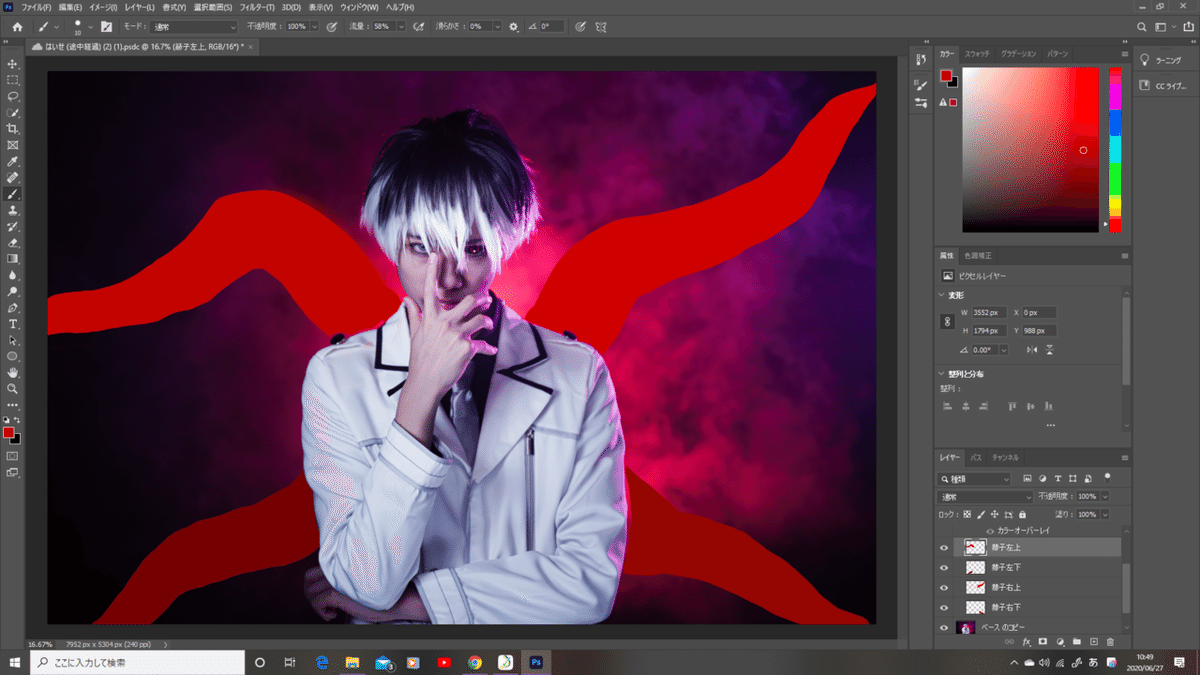Screen dimensions: 1200x675
Task: Hide the 赫子左上 layer
Action: click(944, 547)
